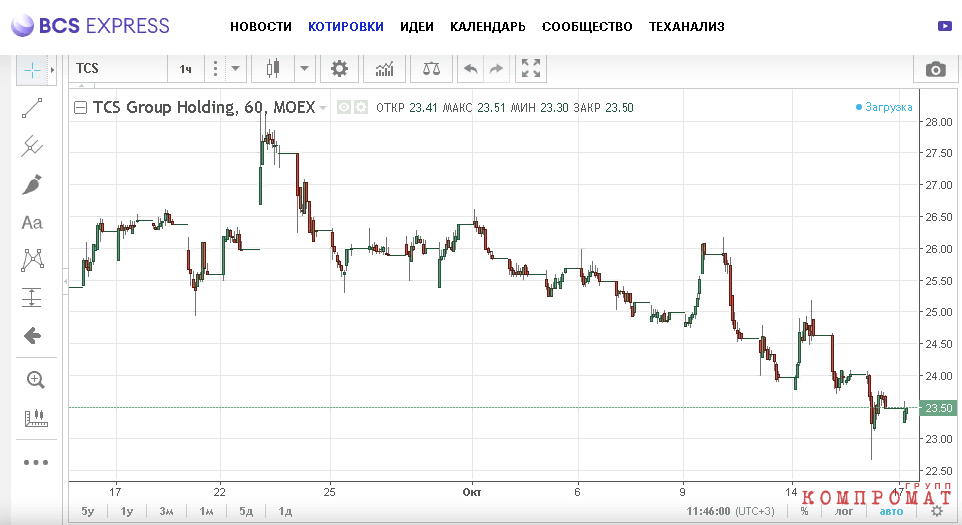962x525 pixels.
Task: Expand the timeframe dropdown arrow
Action: click(236, 69)
